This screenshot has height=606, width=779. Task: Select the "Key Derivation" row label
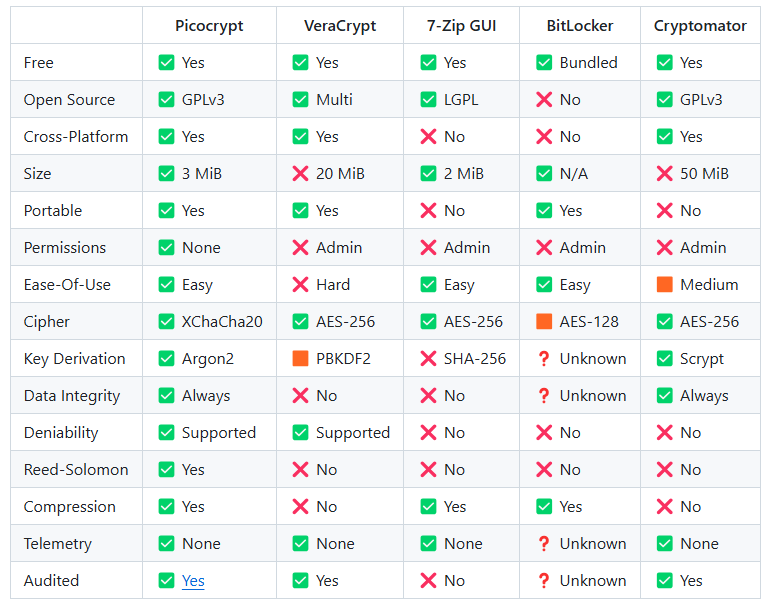tap(74, 359)
